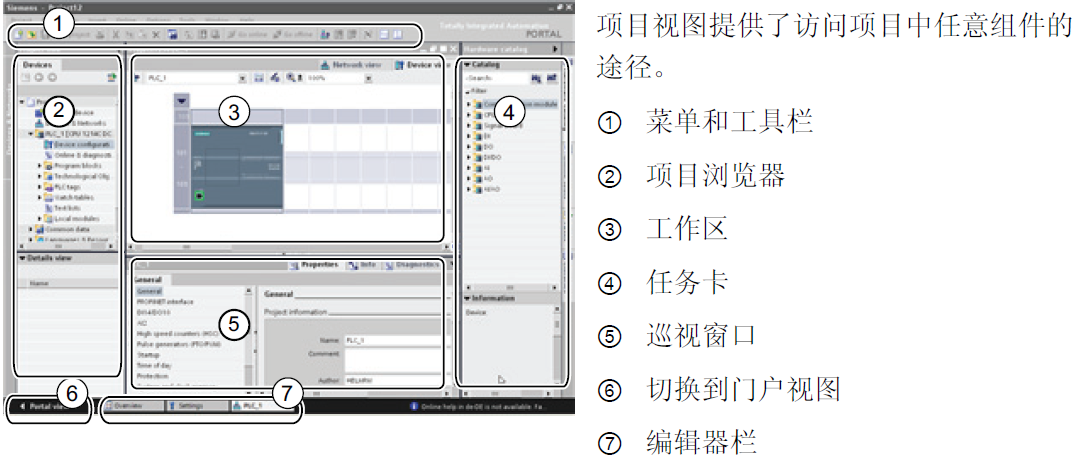Open the Overview editor bar tab
The height and width of the screenshot is (461, 1079).
pos(134,406)
